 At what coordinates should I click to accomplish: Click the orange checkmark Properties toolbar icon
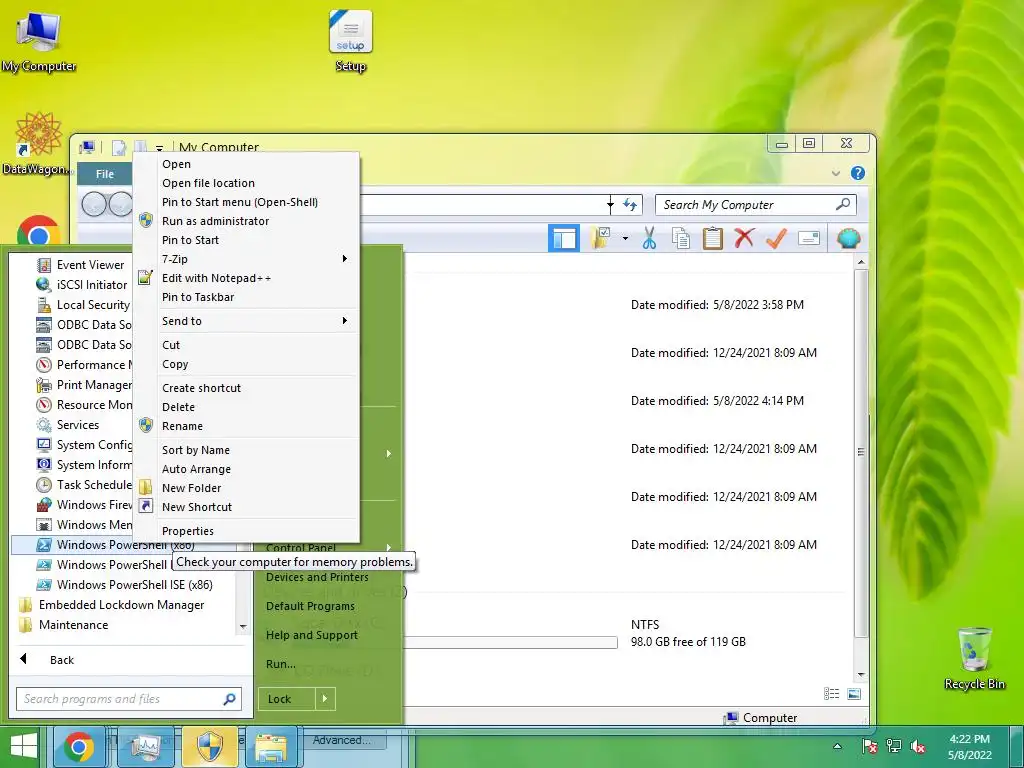[776, 238]
